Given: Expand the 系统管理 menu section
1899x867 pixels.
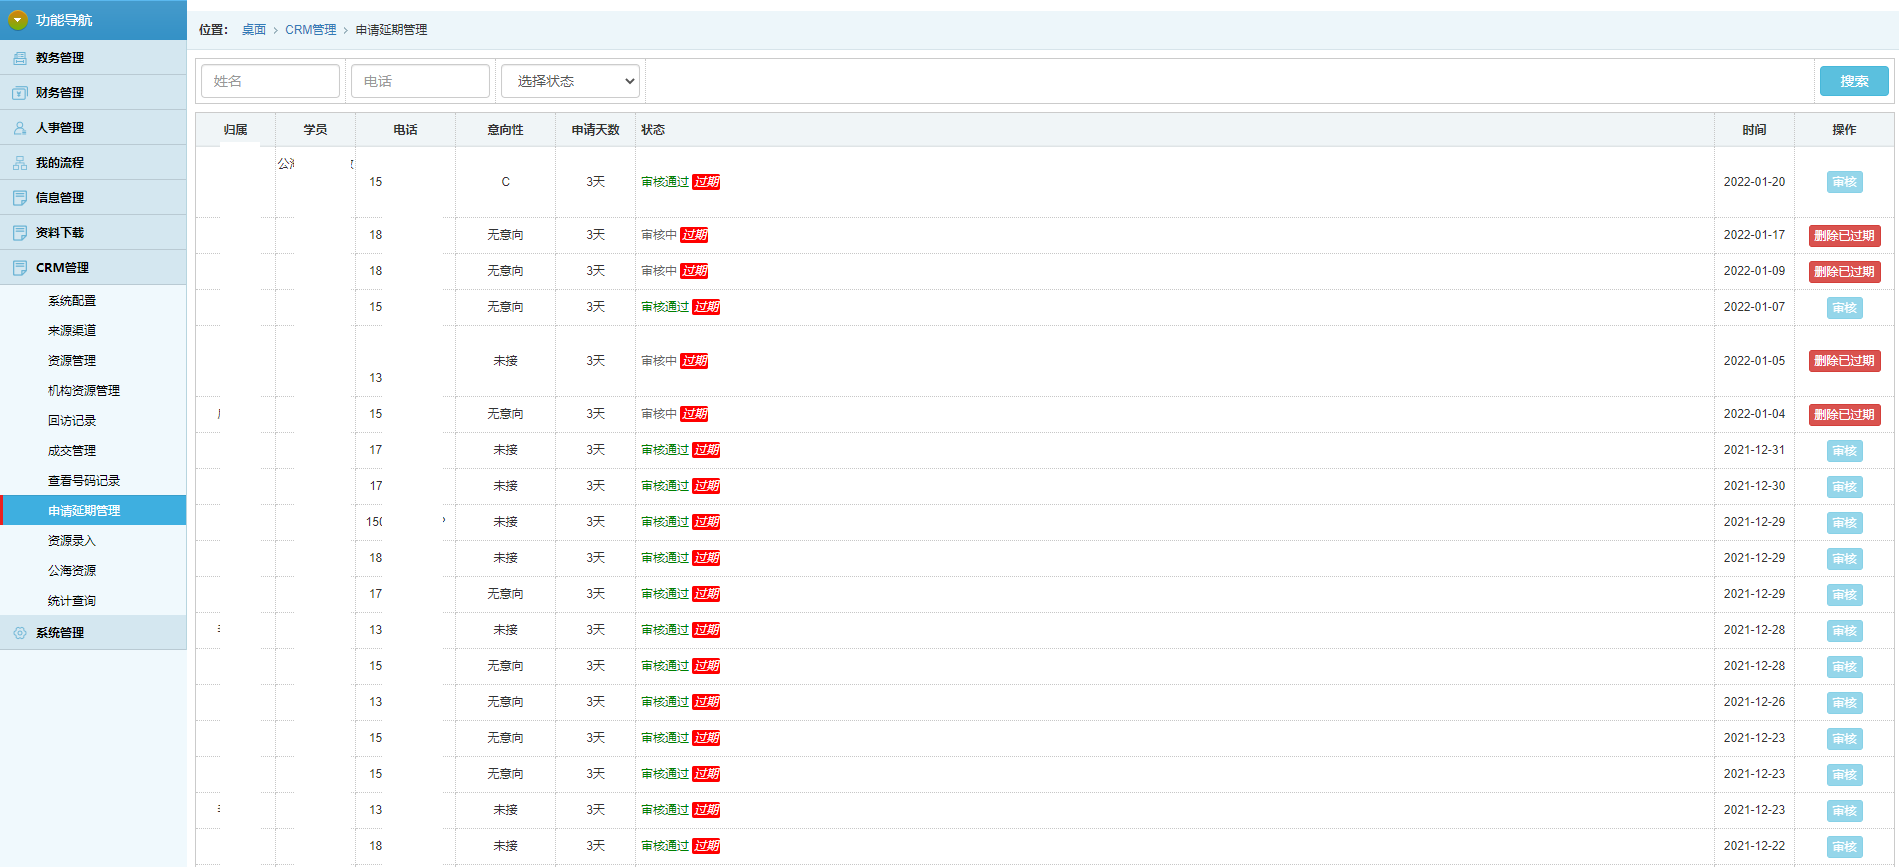Looking at the screenshot, I should coord(60,633).
